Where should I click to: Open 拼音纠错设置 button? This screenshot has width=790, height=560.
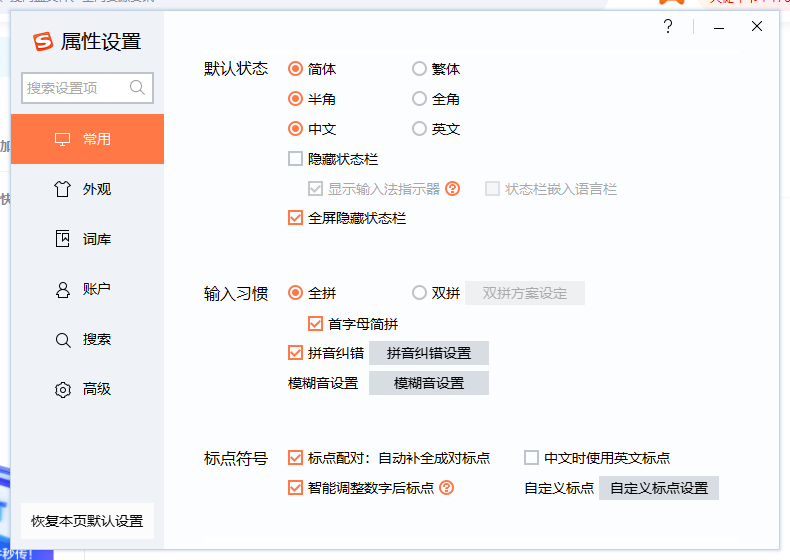429,353
